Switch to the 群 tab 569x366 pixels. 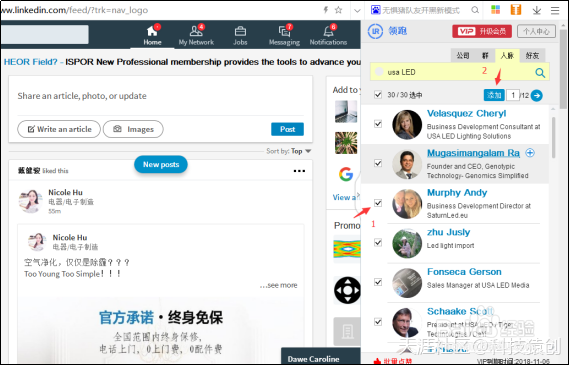pos(485,55)
